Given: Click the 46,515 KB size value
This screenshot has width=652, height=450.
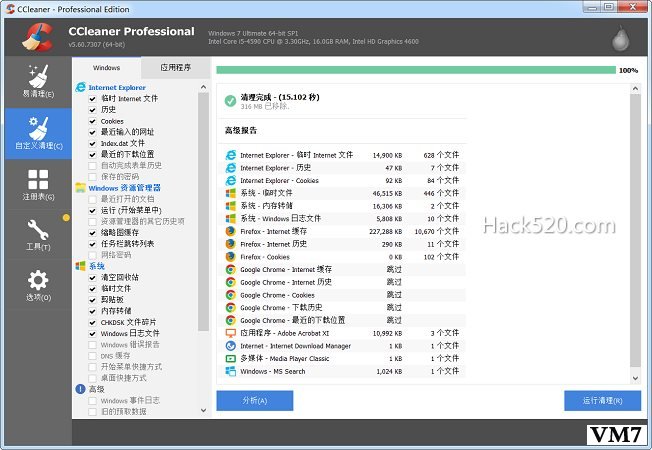Looking at the screenshot, I should coord(387,193).
